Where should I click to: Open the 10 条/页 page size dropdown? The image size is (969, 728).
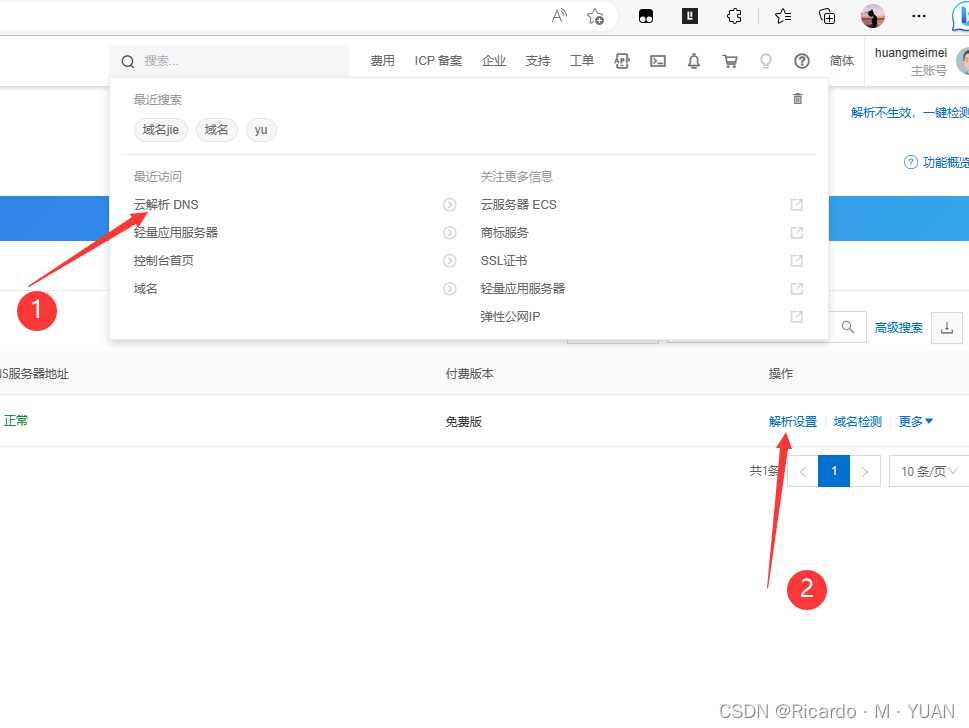pos(927,471)
